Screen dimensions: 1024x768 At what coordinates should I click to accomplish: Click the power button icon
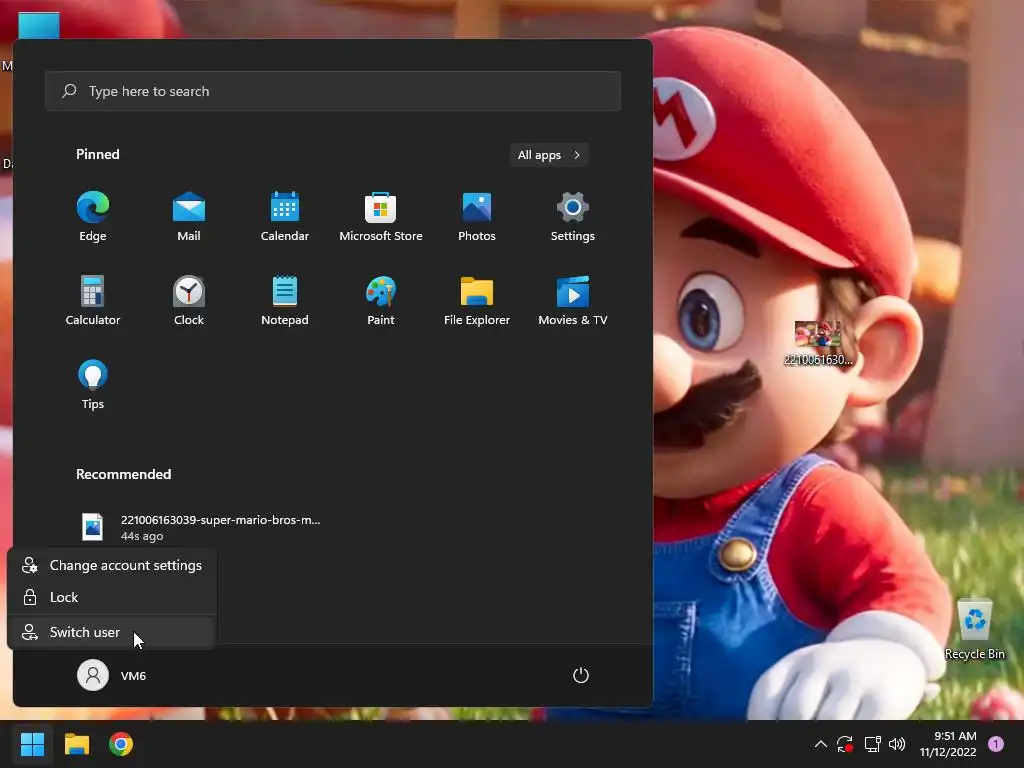pos(581,675)
